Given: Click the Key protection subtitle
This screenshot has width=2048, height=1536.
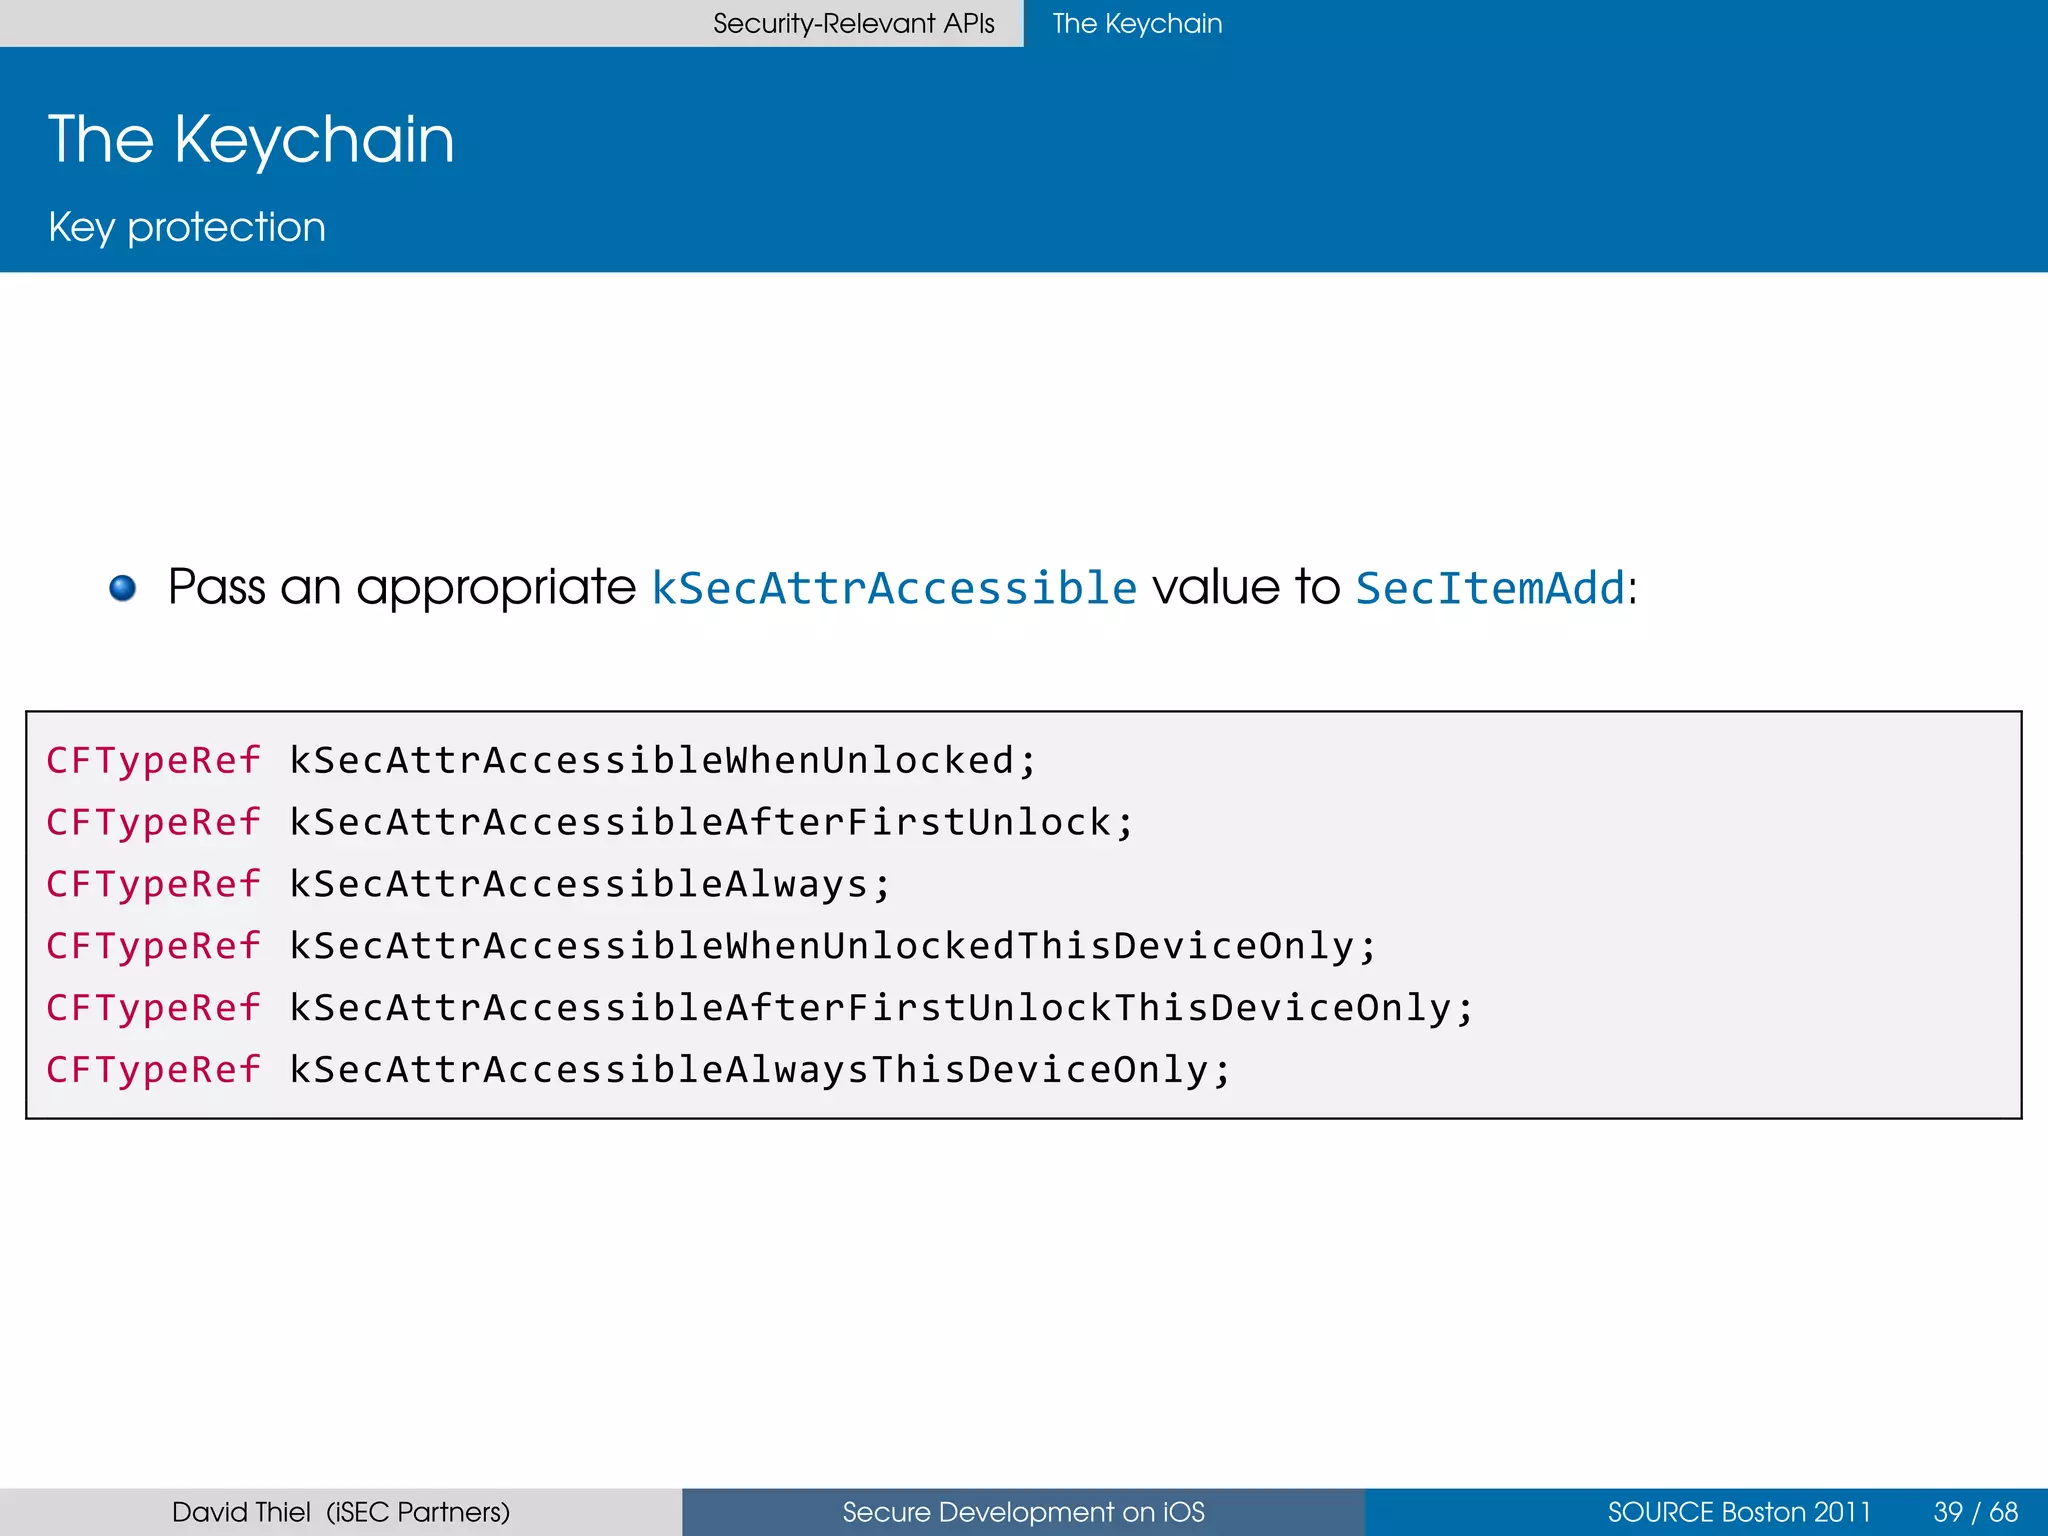Looking at the screenshot, I should pyautogui.click(x=187, y=227).
